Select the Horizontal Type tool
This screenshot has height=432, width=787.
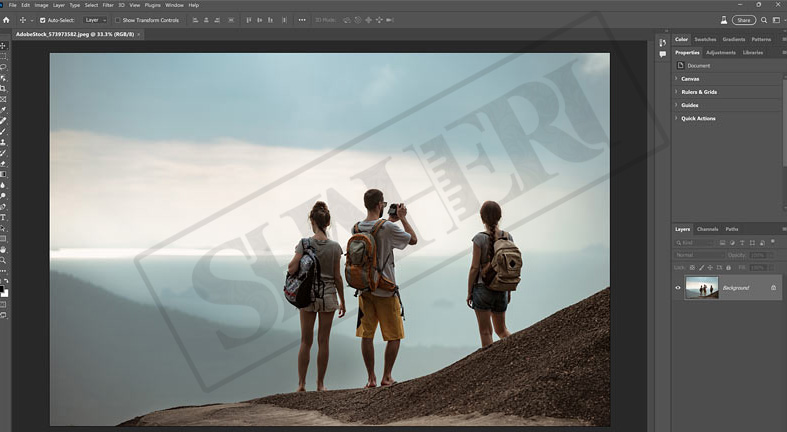[4, 217]
